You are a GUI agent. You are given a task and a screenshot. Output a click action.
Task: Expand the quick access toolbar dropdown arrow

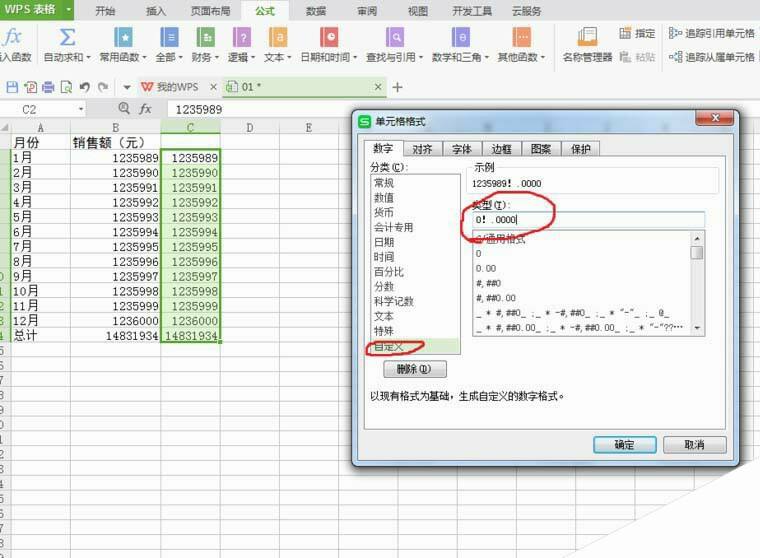coord(127,88)
